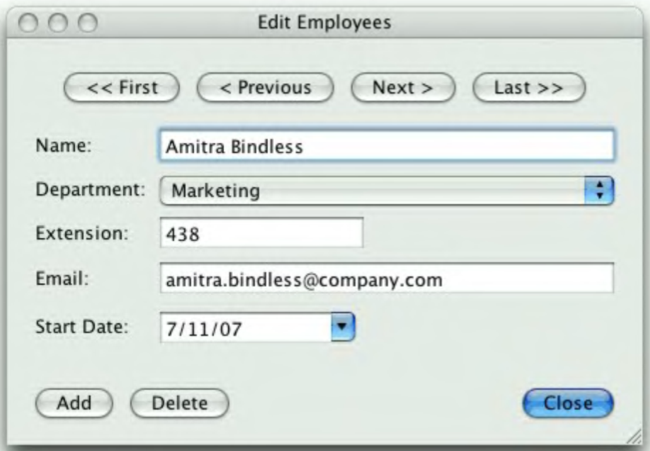Jump to the Last >> record
Image resolution: width=650 pixels, height=451 pixels.
coord(528,87)
